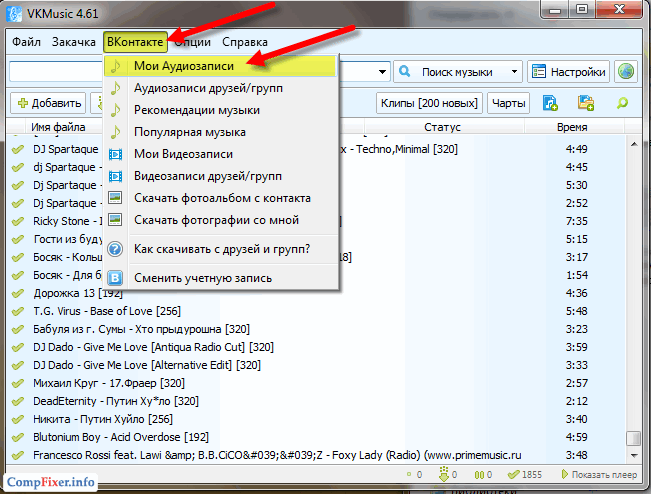Open the Файл menu
The width and height of the screenshot is (651, 494).
(26, 42)
